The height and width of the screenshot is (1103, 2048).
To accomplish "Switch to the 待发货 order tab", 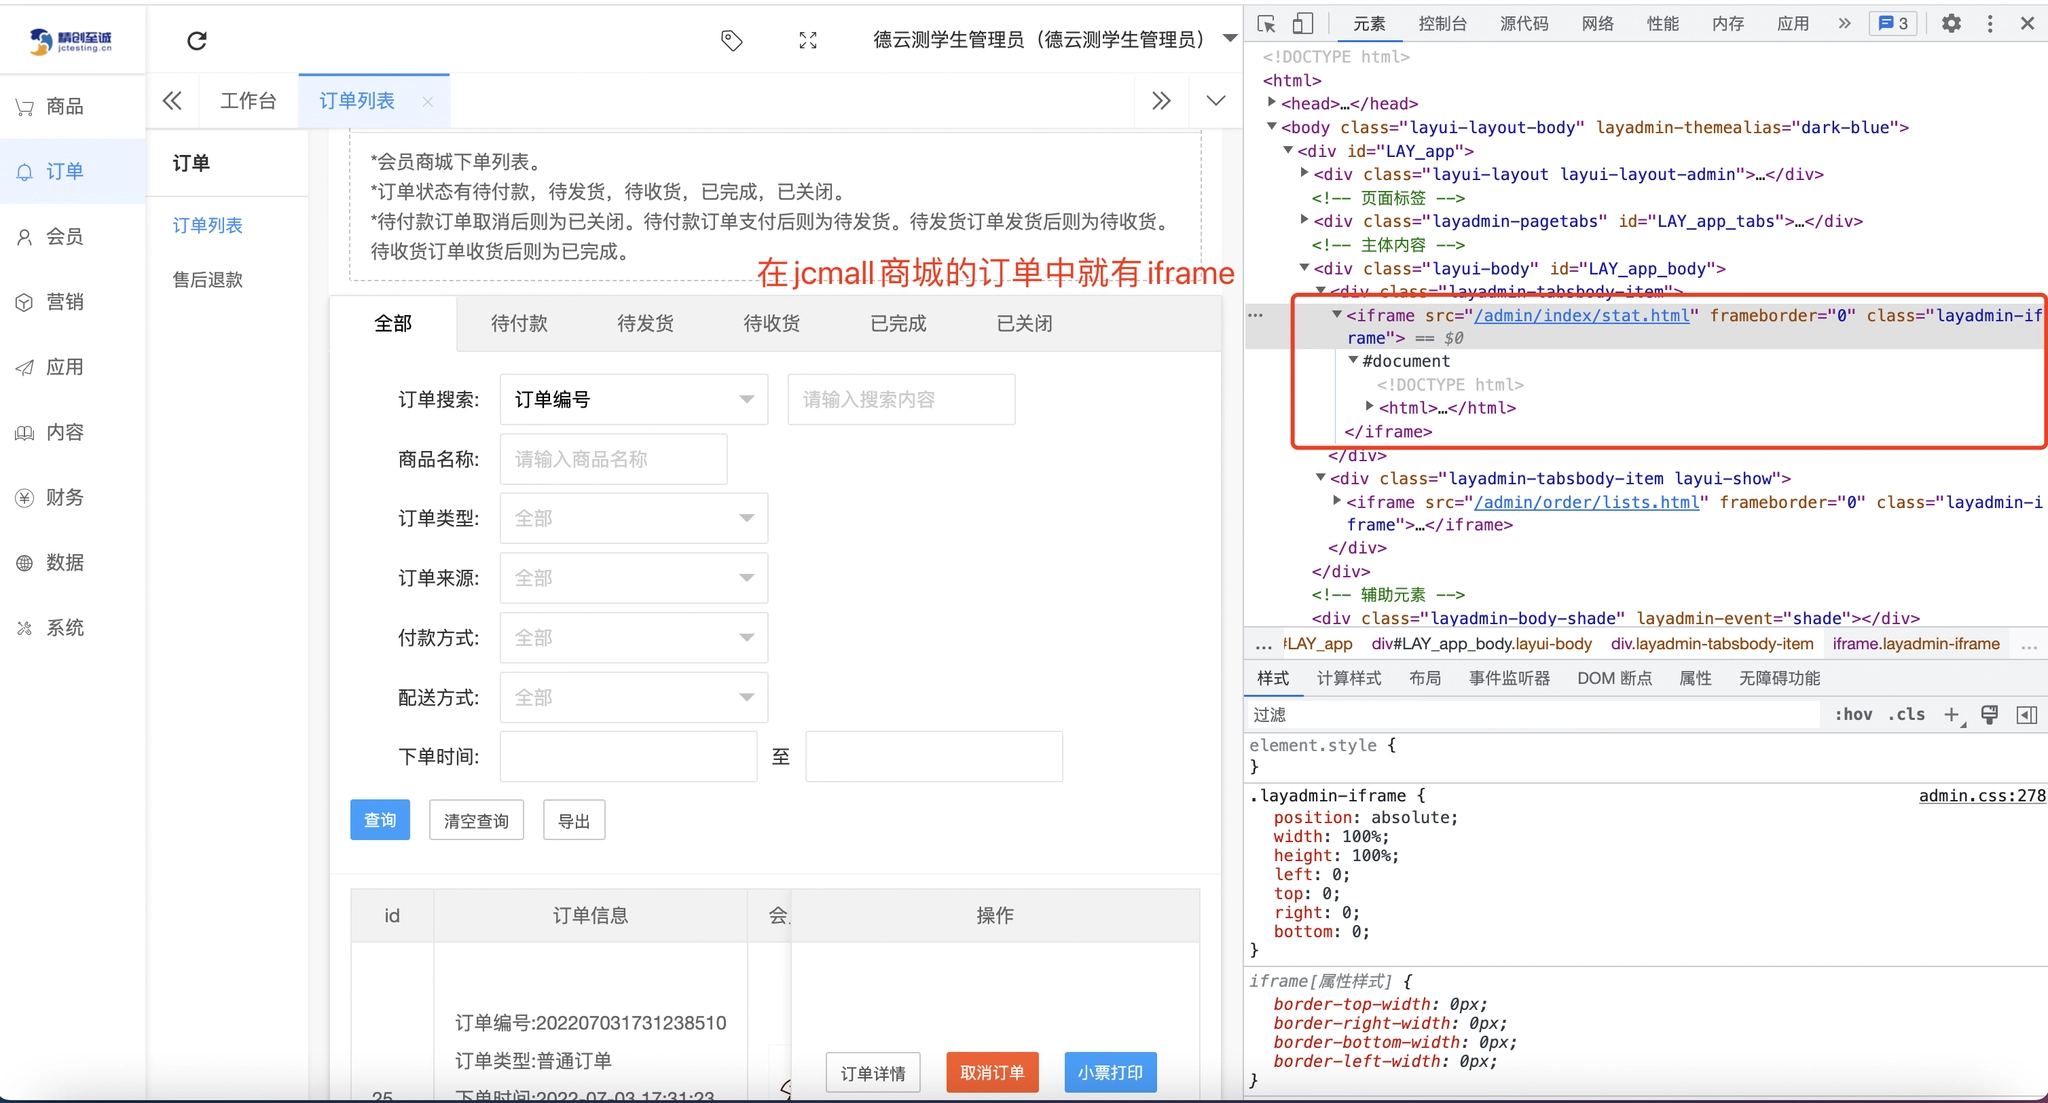I will pyautogui.click(x=645, y=323).
